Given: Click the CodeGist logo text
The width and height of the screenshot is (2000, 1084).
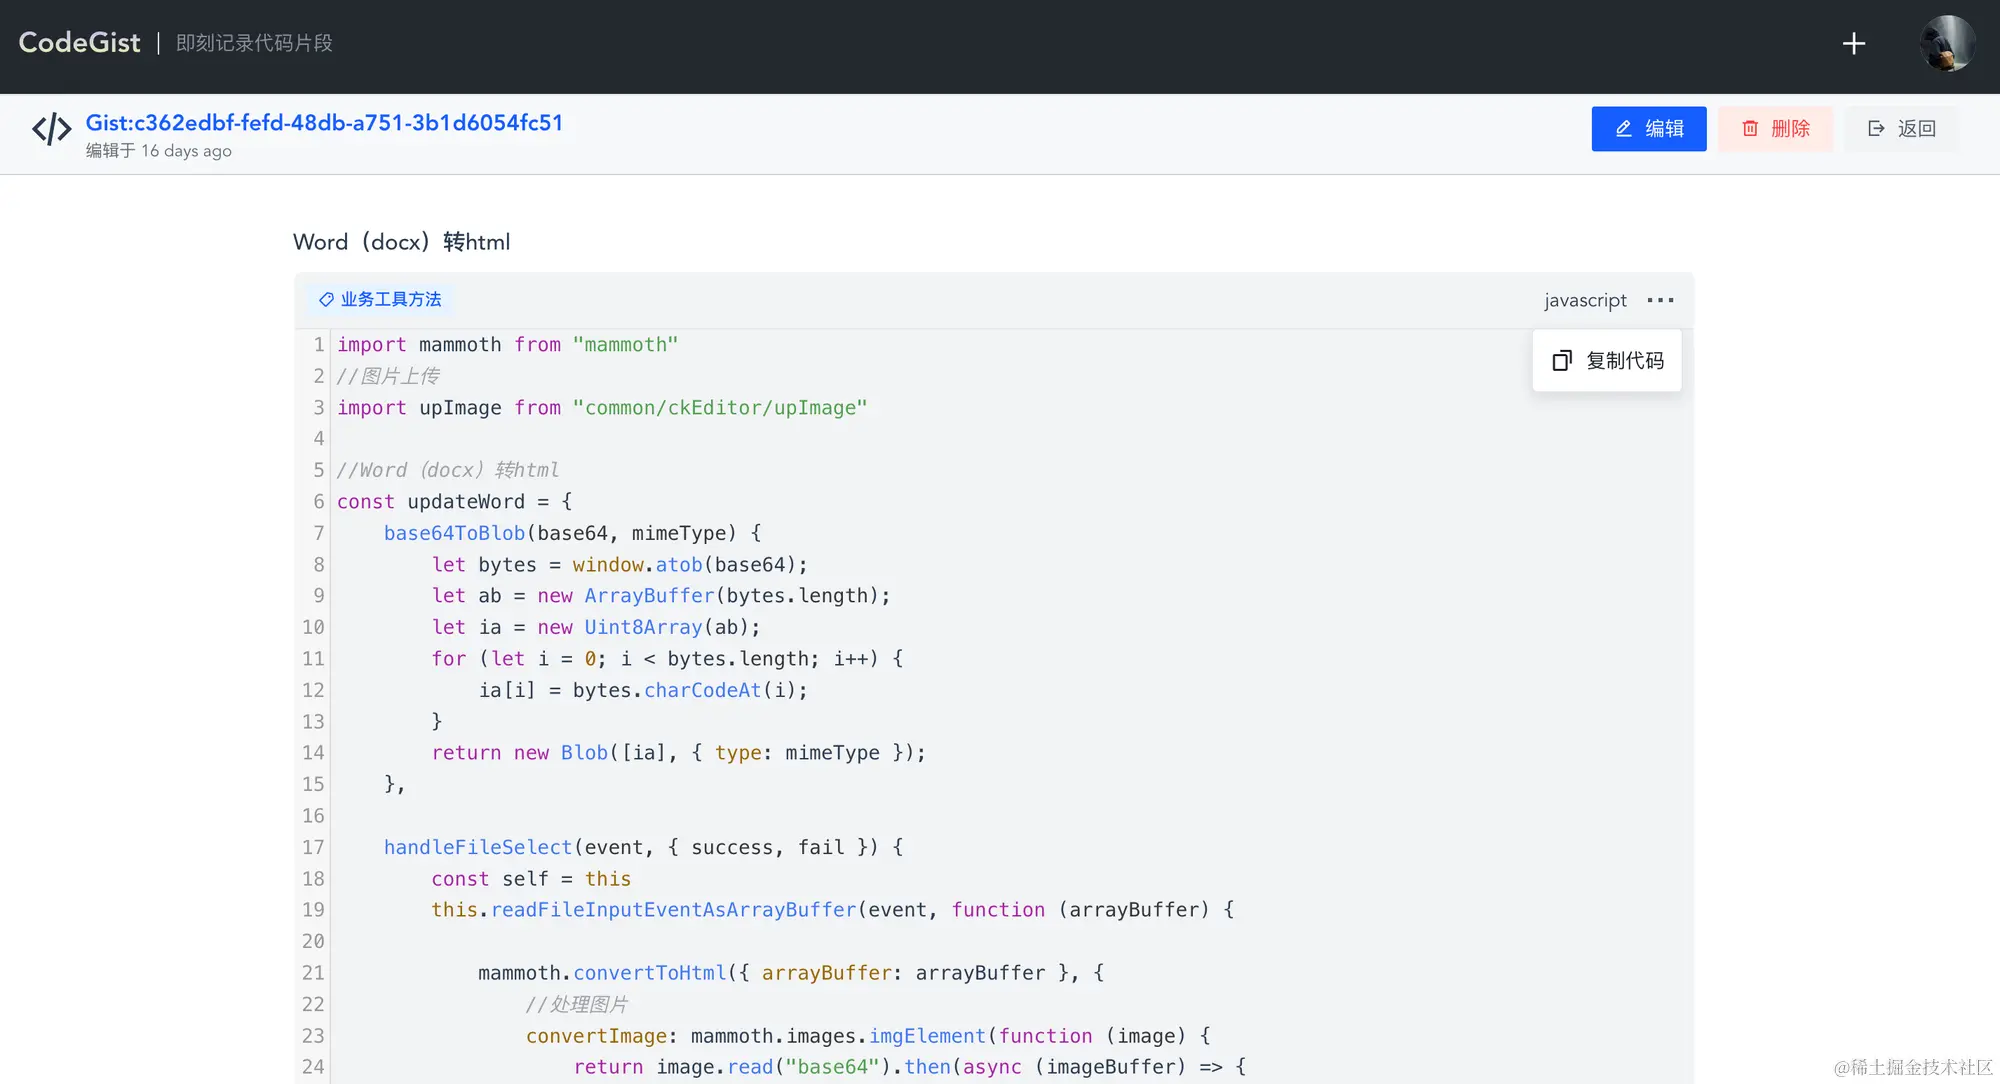Looking at the screenshot, I should pyautogui.click(x=80, y=42).
